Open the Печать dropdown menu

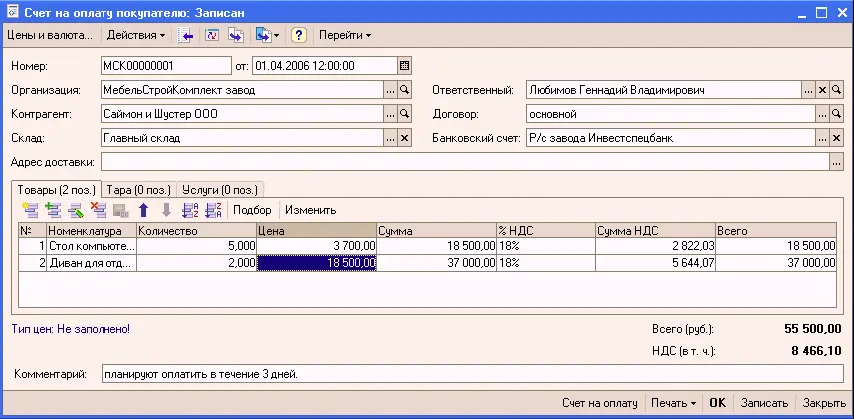click(674, 403)
